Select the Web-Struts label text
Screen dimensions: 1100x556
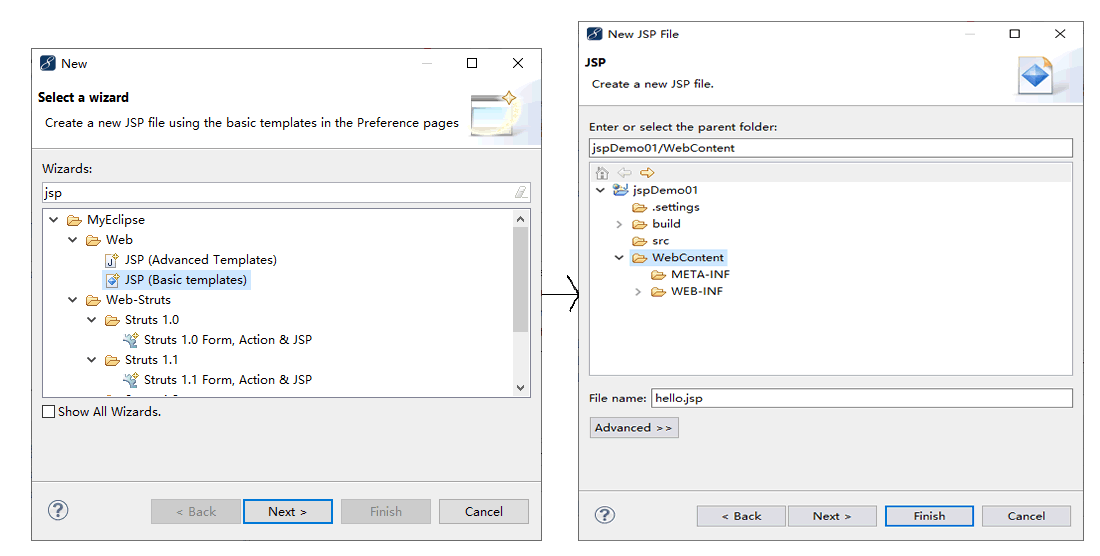point(138,300)
